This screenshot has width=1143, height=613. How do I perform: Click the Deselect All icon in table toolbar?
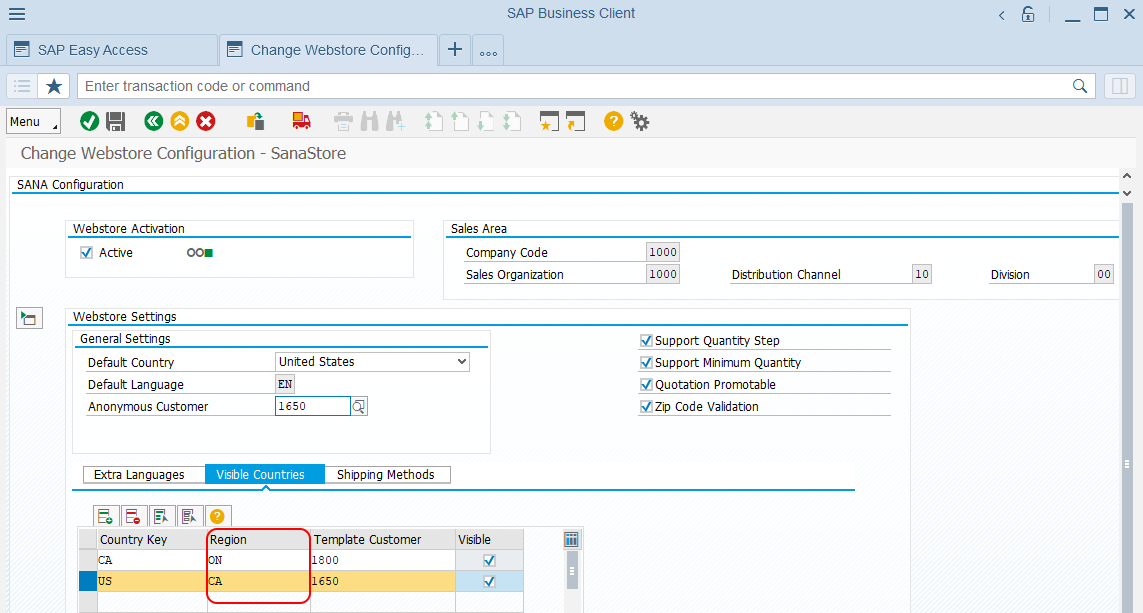coord(189,517)
